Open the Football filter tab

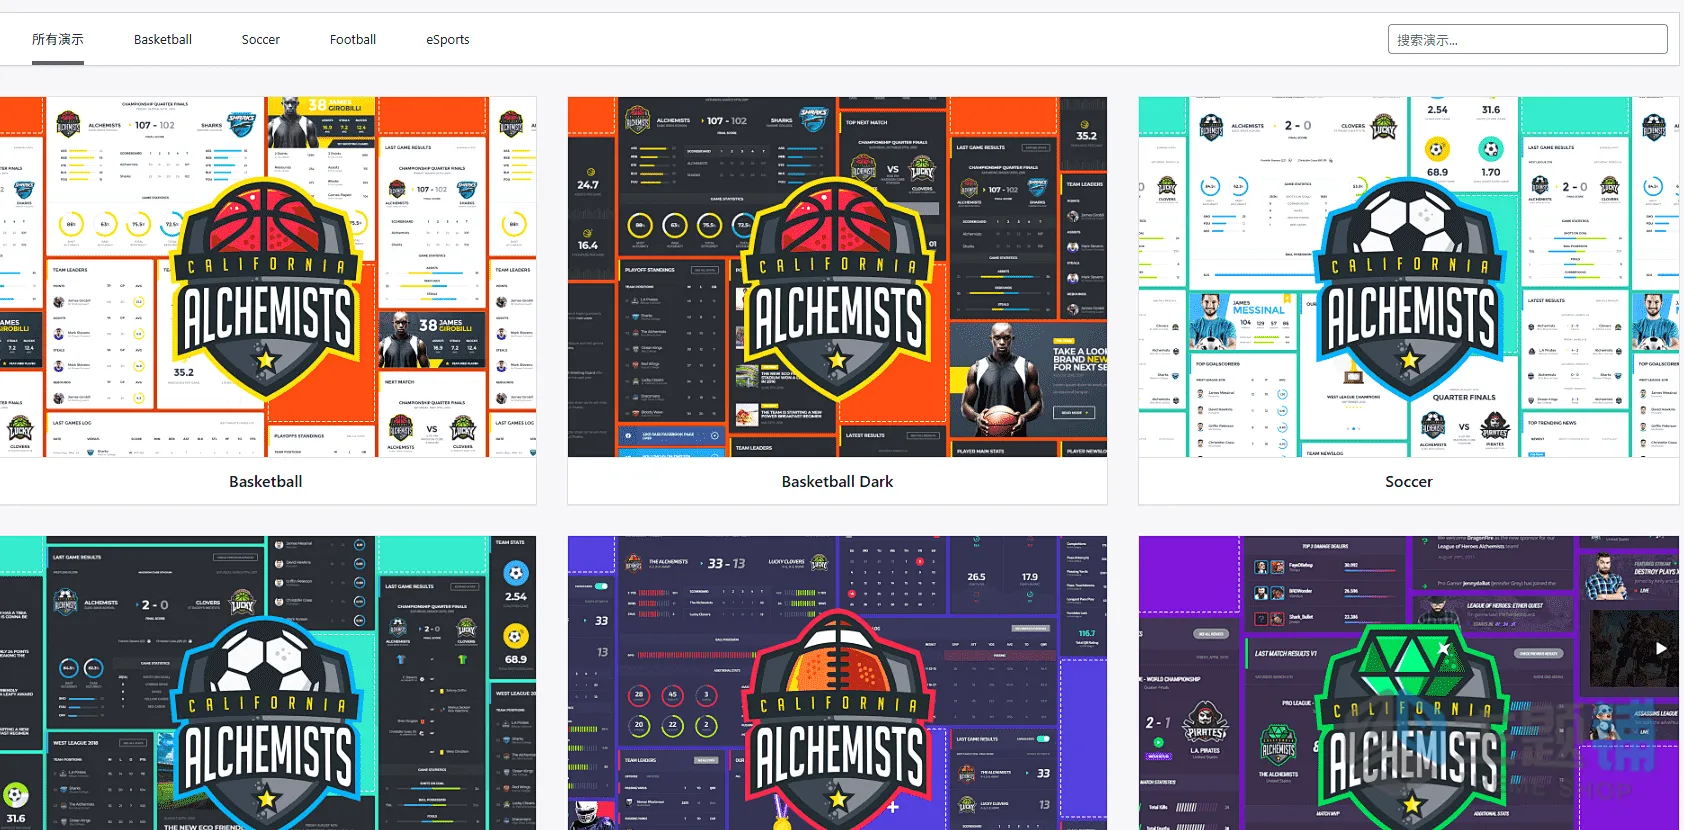point(353,40)
